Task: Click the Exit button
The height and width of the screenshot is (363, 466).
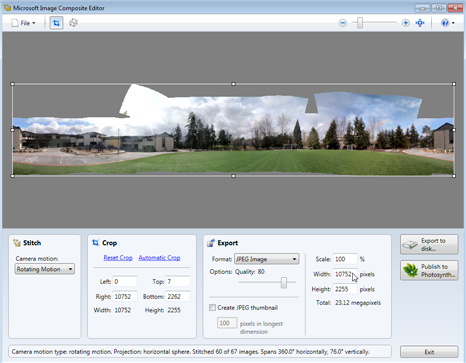Action: 429,352
